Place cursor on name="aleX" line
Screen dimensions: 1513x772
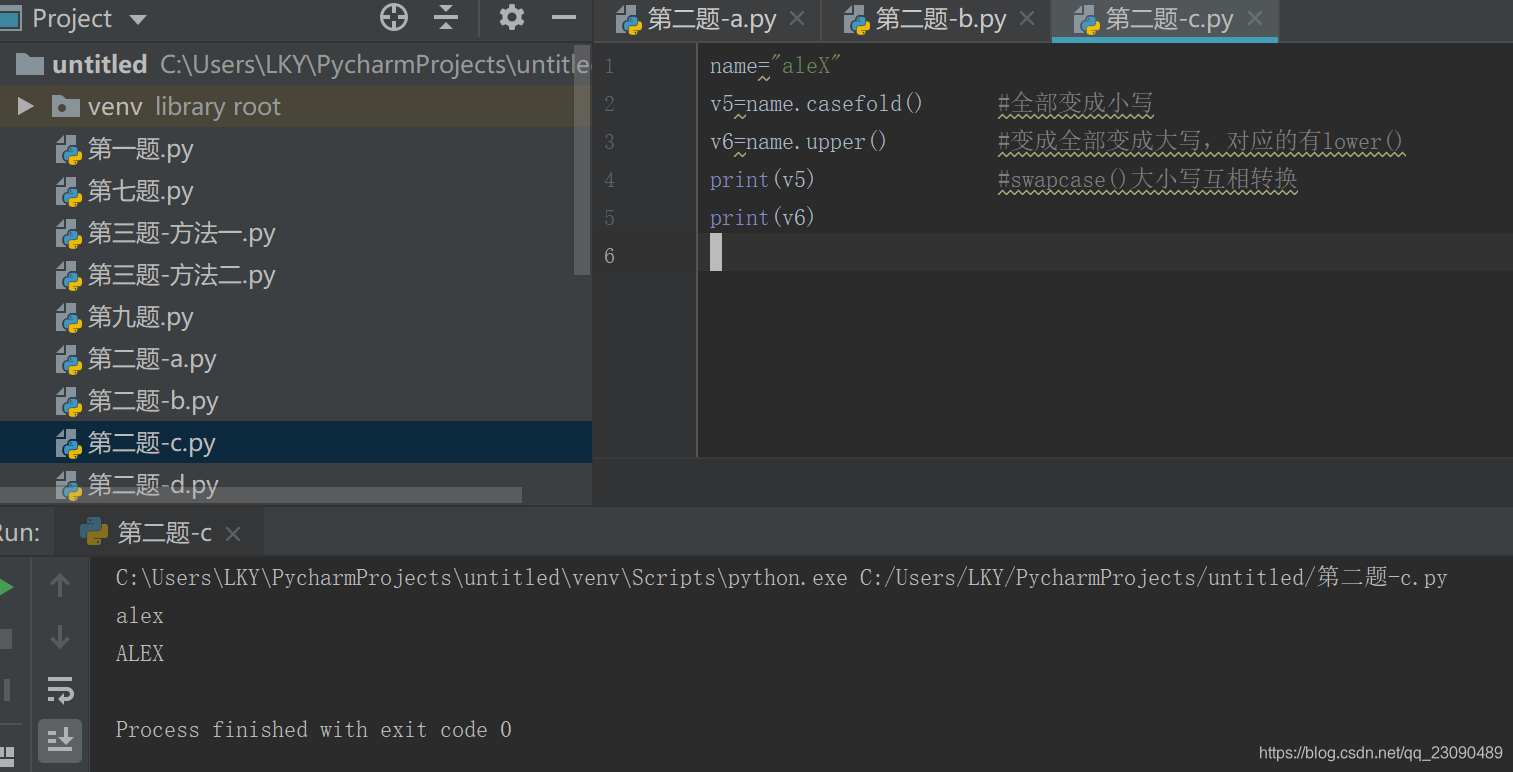pyautogui.click(x=776, y=66)
